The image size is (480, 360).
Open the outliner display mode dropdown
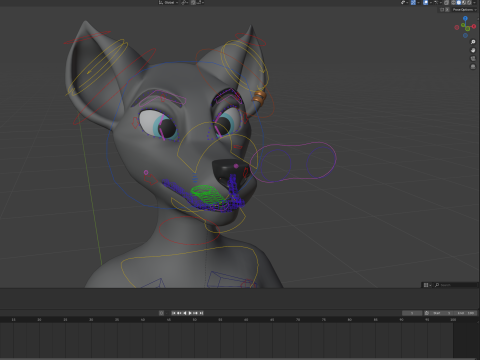[427, 285]
